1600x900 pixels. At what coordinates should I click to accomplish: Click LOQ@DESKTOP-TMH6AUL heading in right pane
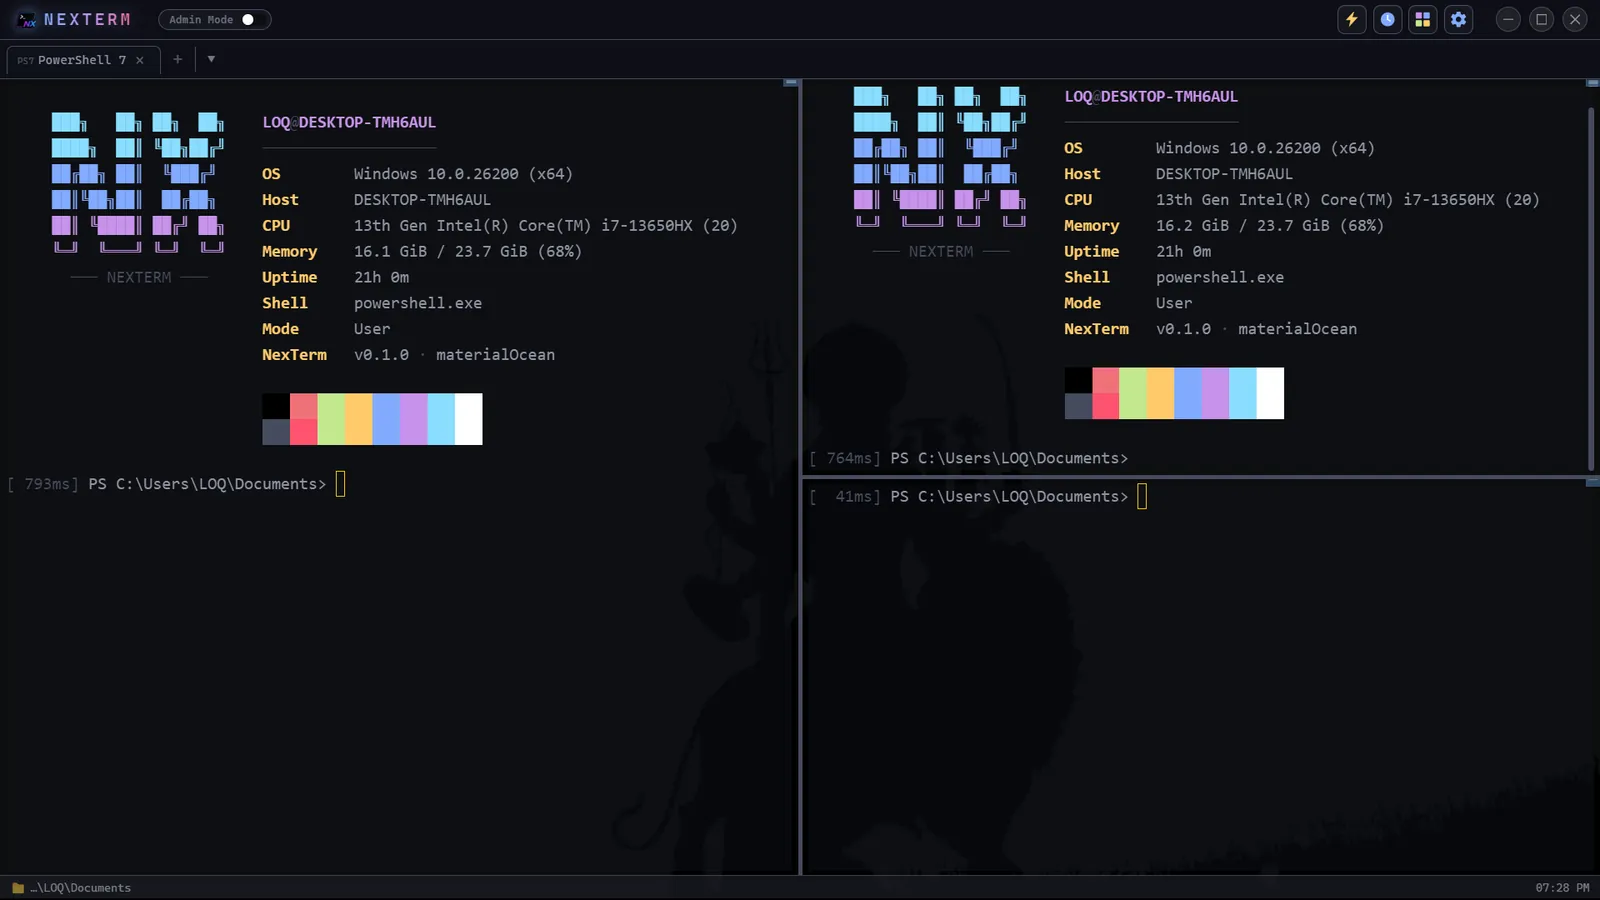tap(1151, 96)
